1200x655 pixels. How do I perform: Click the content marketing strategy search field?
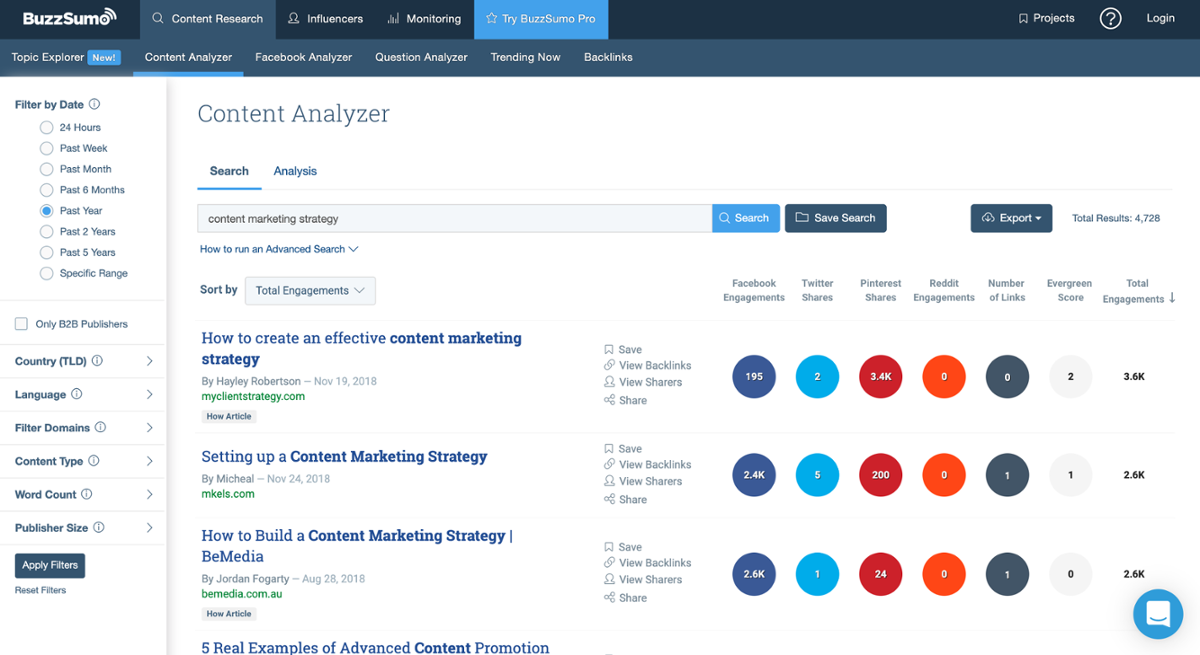click(455, 218)
